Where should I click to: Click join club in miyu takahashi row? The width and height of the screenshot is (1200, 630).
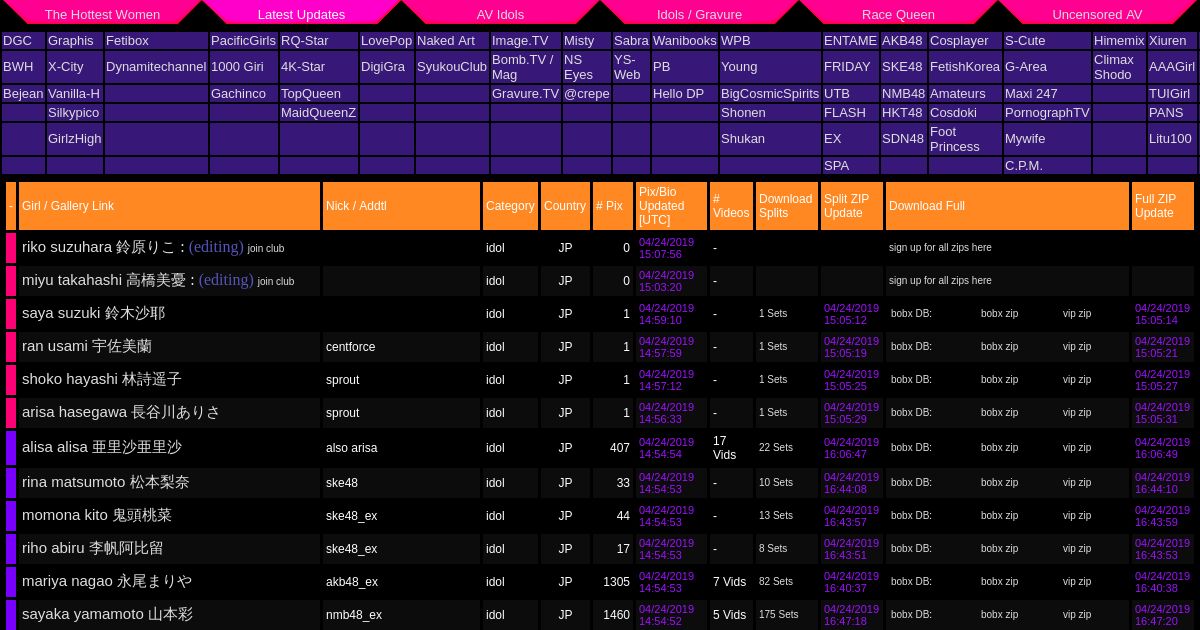275,281
